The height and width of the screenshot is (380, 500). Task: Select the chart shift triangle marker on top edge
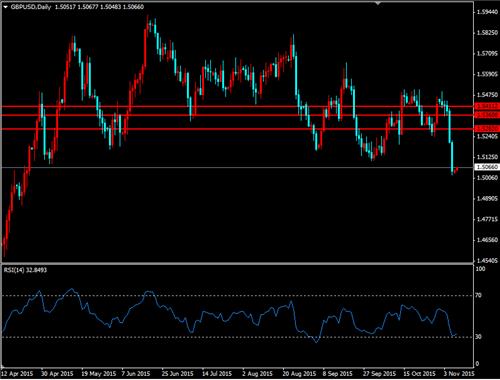(x=378, y=3)
